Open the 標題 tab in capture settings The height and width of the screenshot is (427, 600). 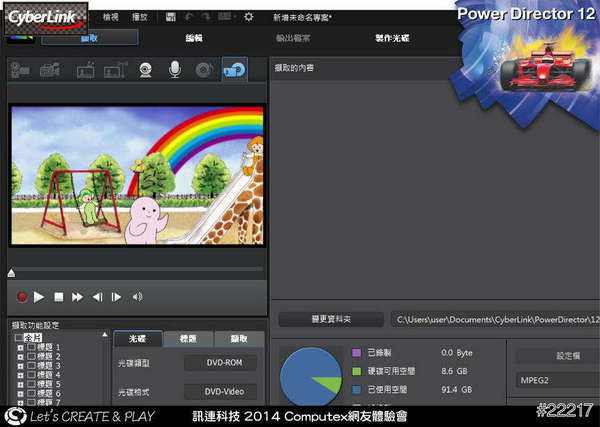pyautogui.click(x=188, y=340)
